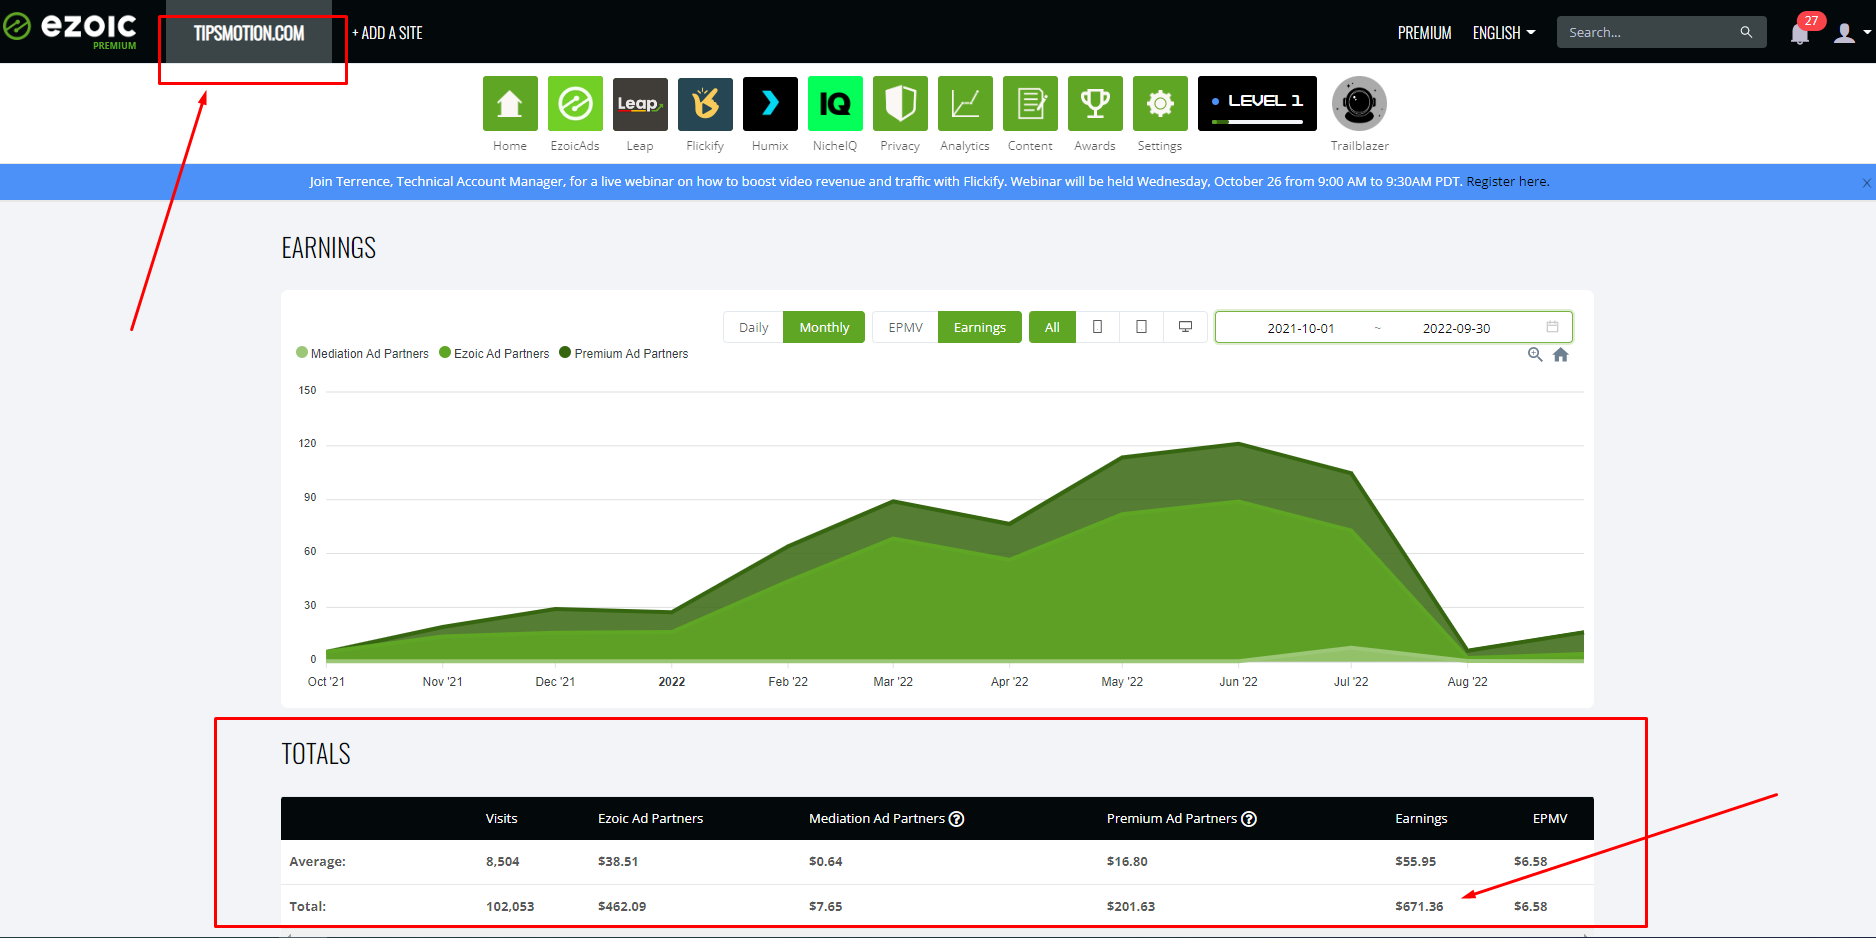Close the webinar announcement banner

1866,182
